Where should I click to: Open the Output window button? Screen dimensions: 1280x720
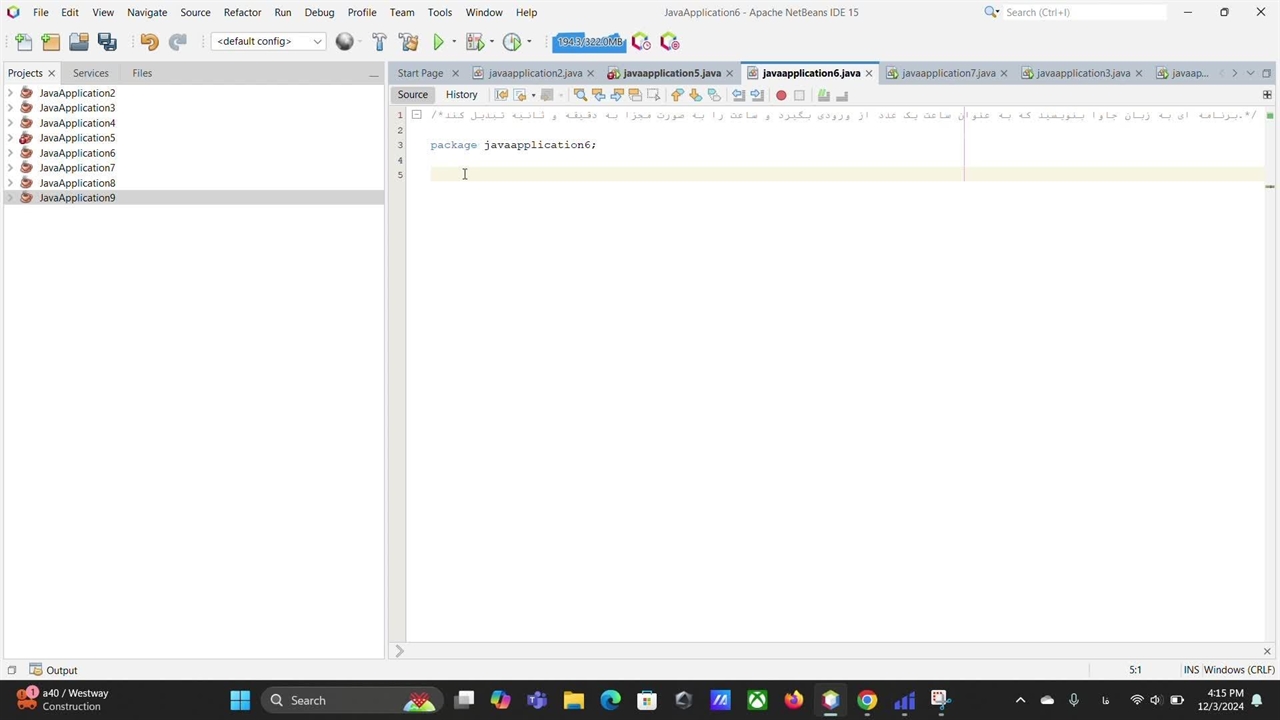pos(53,670)
